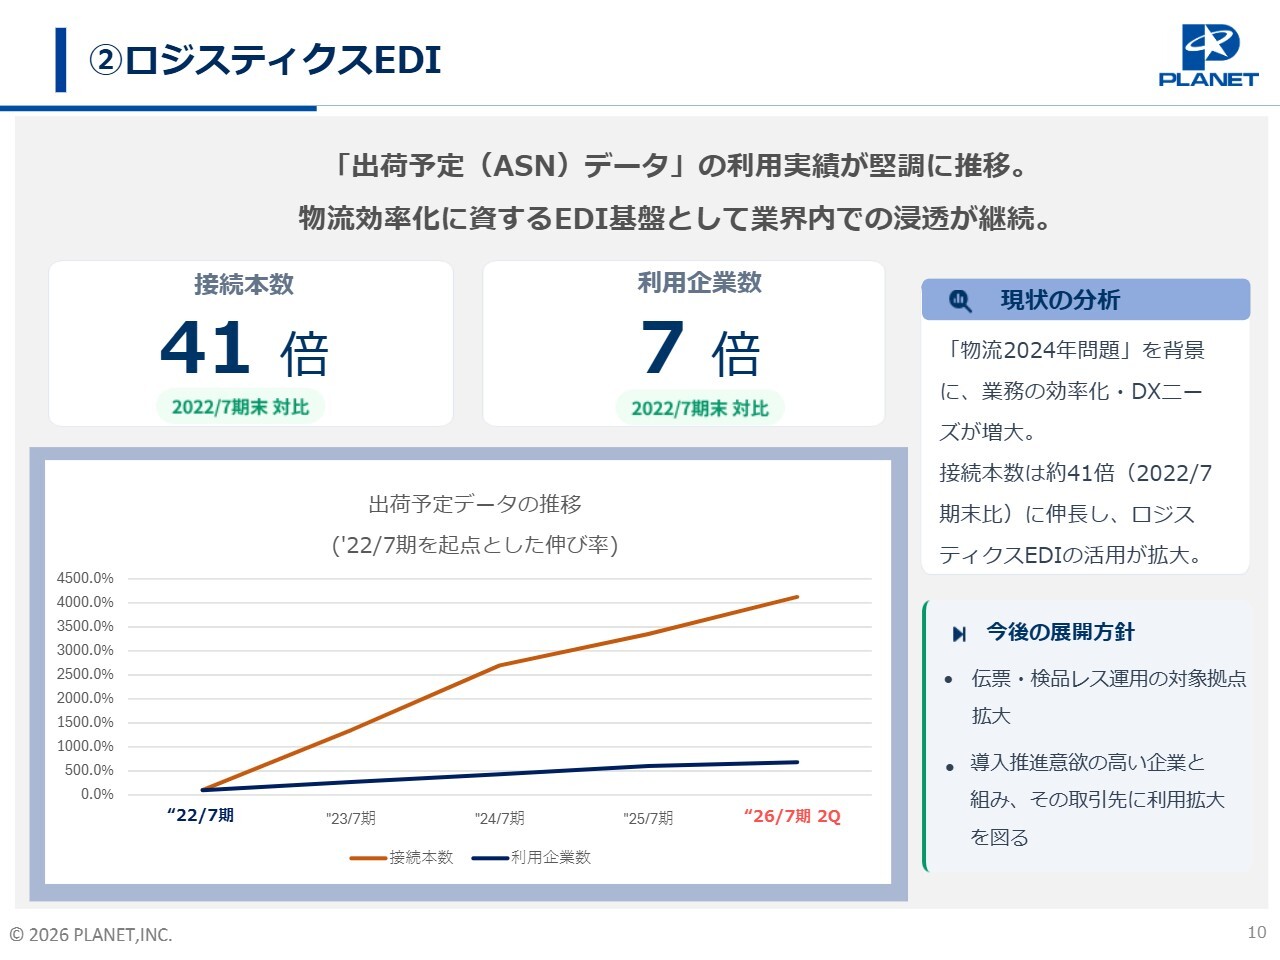1280x960 pixels.
Task: Click the large 41 figure
Action: click(206, 347)
